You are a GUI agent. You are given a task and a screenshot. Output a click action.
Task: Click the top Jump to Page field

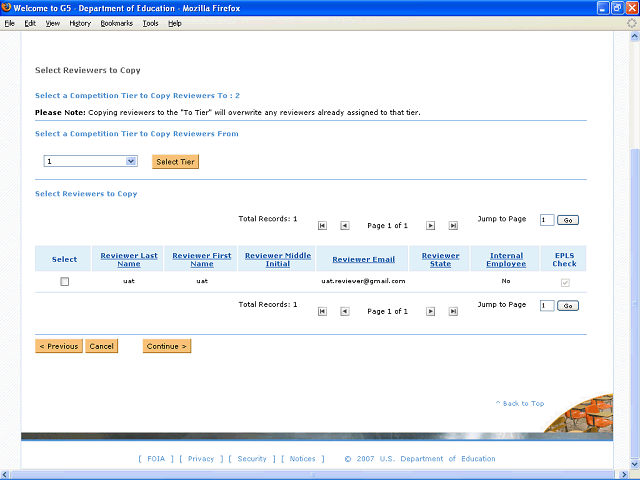click(547, 220)
